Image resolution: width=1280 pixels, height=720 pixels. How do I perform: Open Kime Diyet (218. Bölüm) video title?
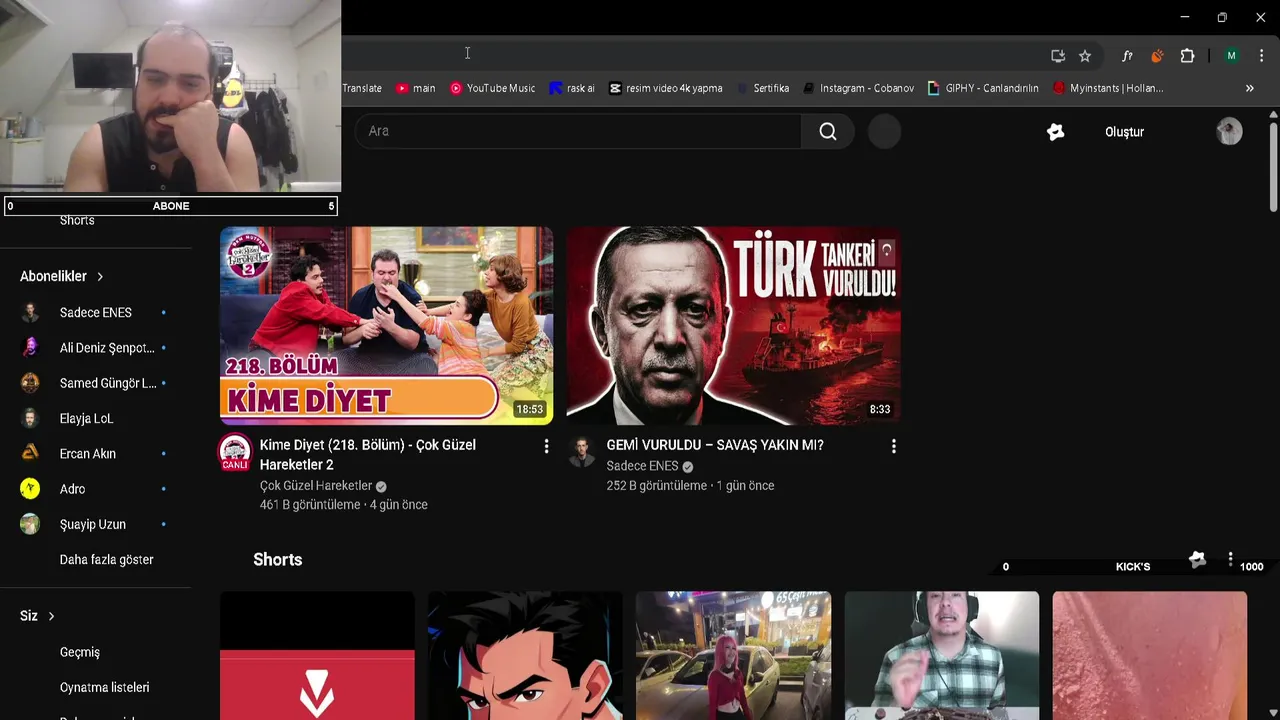(367, 455)
